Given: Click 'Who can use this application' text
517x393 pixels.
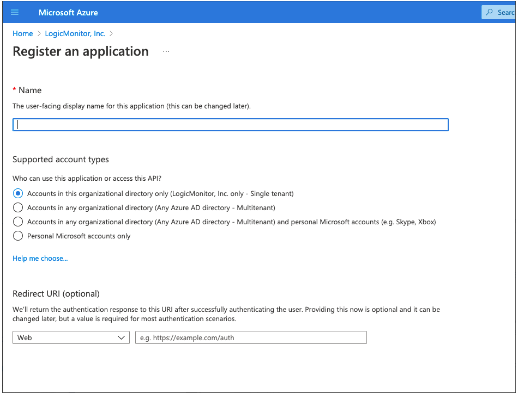Looking at the screenshot, I should pyautogui.click(x=87, y=178).
